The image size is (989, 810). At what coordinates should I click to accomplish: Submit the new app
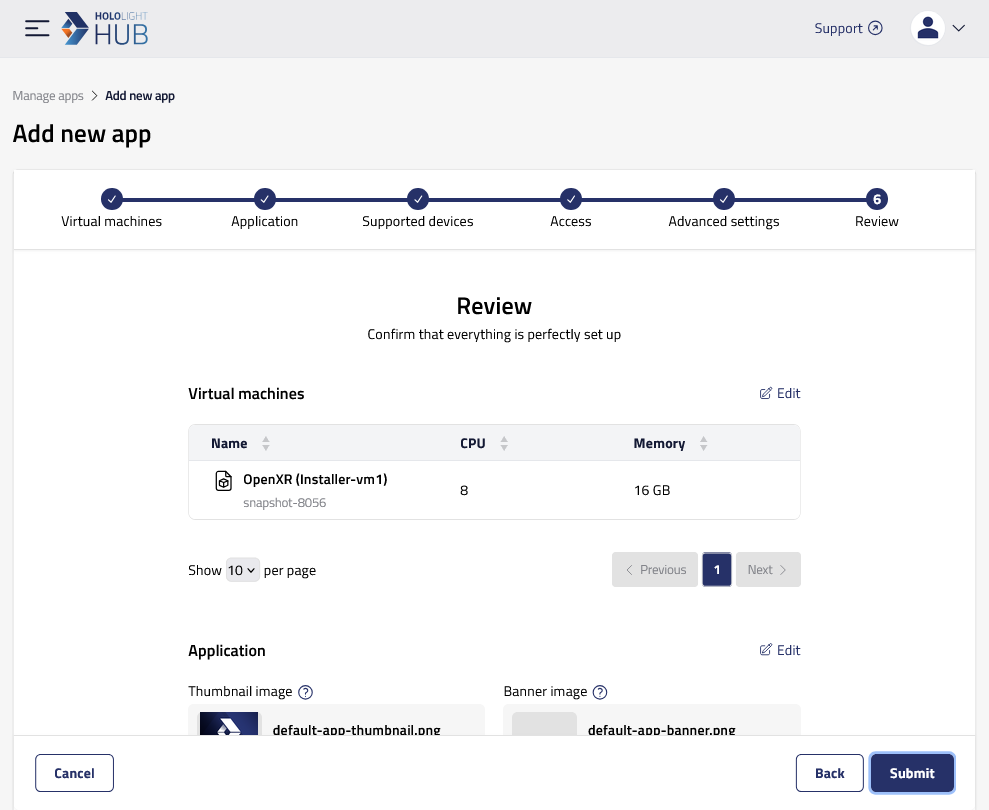click(x=912, y=773)
